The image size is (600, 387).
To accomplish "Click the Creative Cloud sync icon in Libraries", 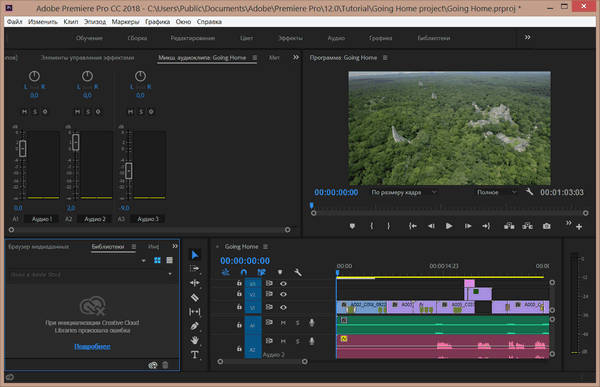I will click(153, 365).
